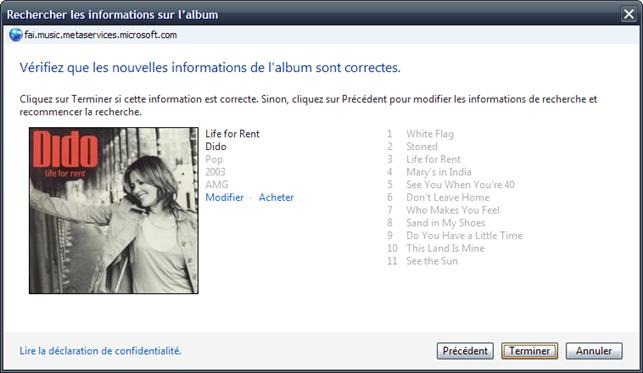This screenshot has height=373, width=643.
Task: Click Sand in My Shoes track
Action: point(445,223)
